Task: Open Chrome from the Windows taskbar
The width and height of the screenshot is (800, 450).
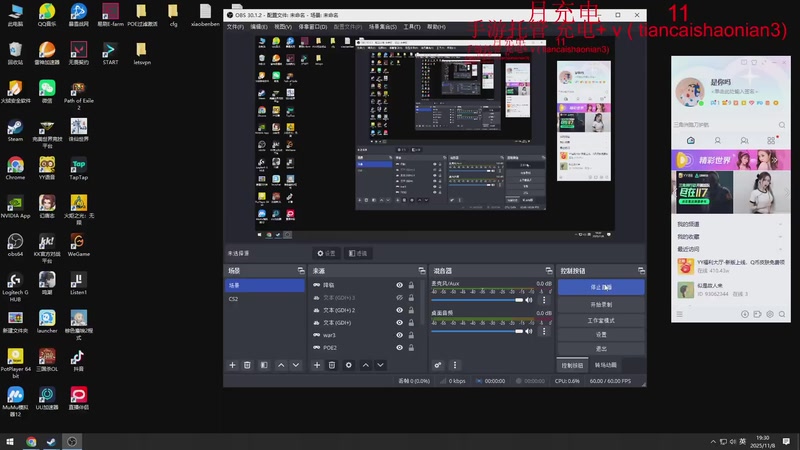Action: point(31,441)
